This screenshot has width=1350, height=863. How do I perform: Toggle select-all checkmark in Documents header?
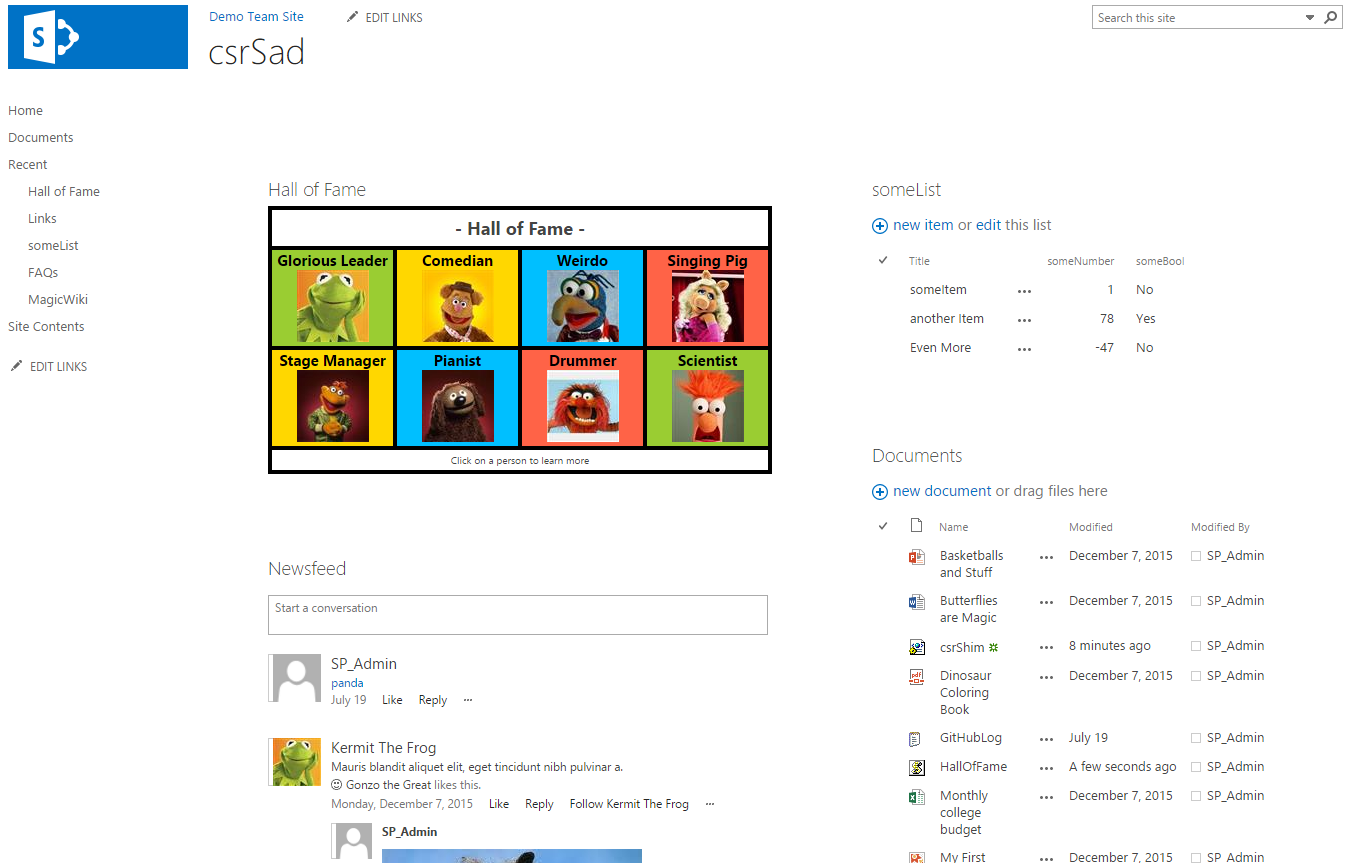pos(883,527)
